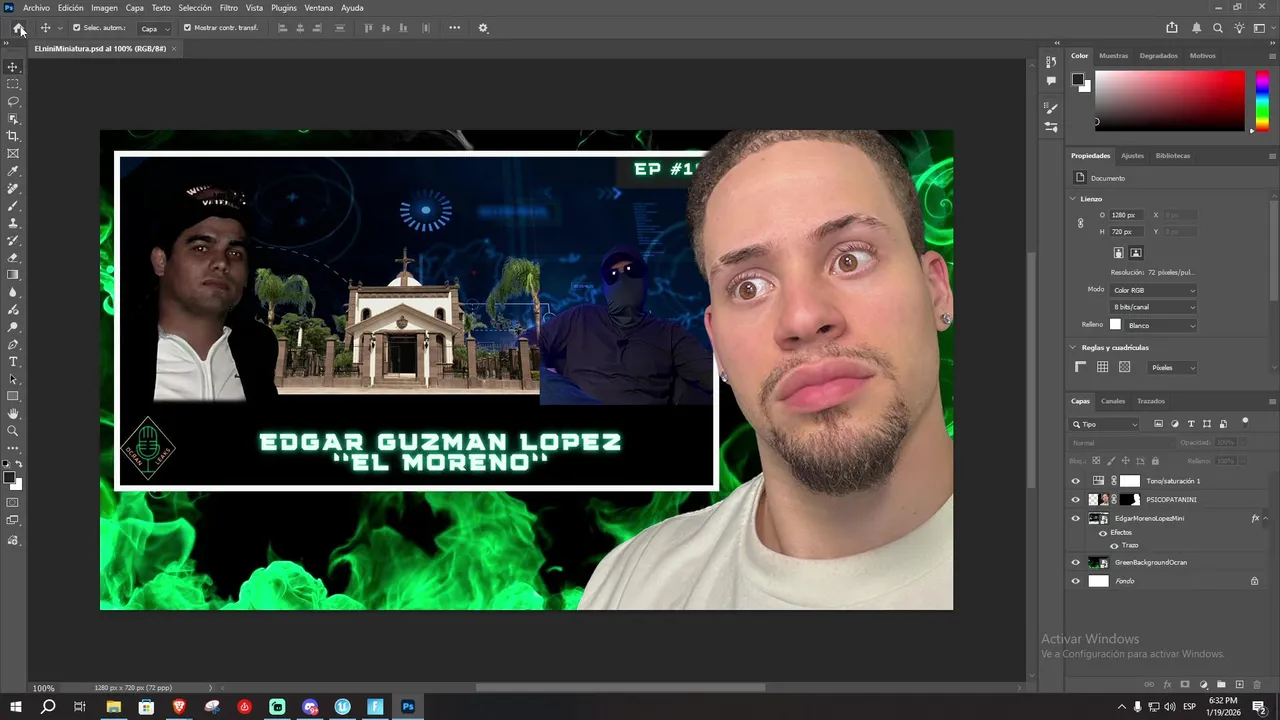
Task: Open the Trazados tab
Action: 1151,401
